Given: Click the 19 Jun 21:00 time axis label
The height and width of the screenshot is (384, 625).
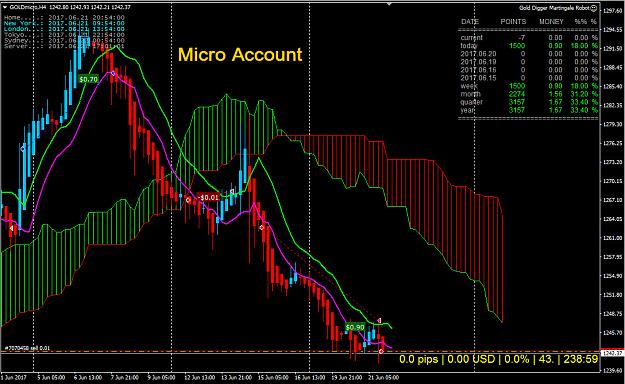Looking at the screenshot, I should coord(346,377).
